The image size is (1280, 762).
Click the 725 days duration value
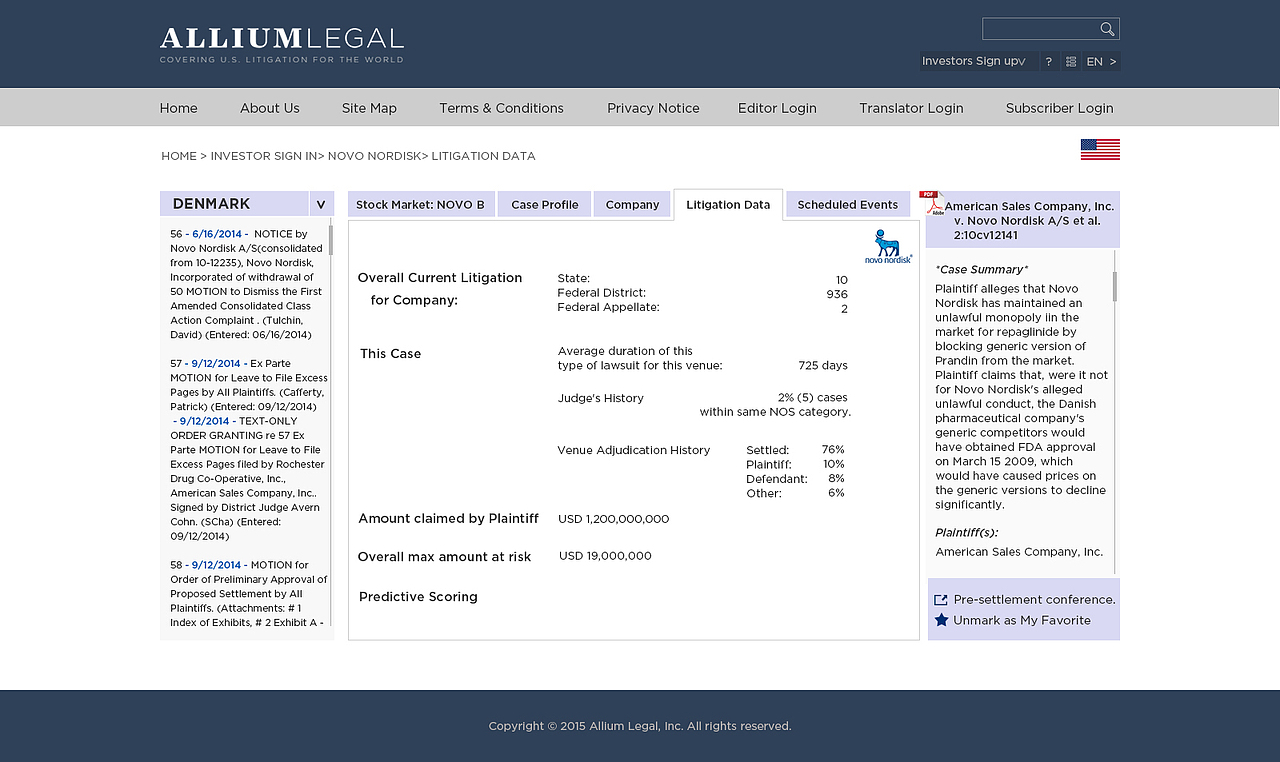[823, 366]
